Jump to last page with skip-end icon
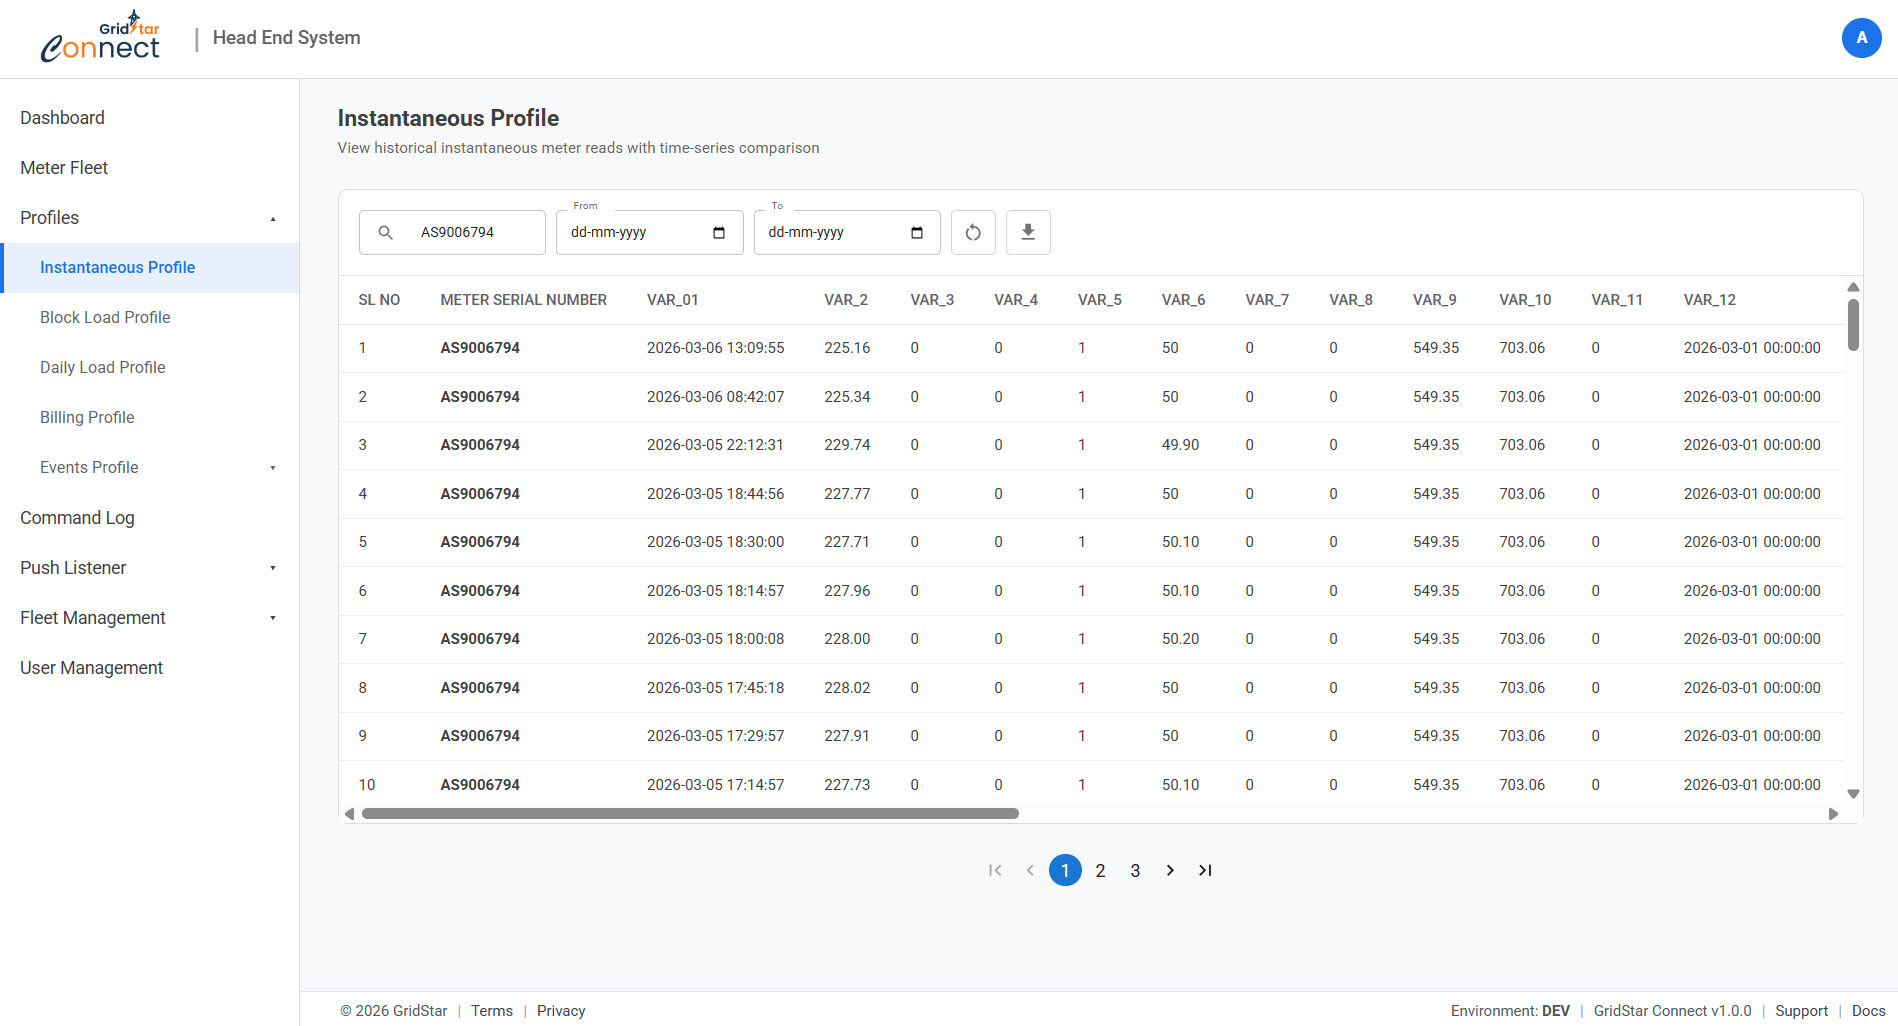 tap(1204, 870)
